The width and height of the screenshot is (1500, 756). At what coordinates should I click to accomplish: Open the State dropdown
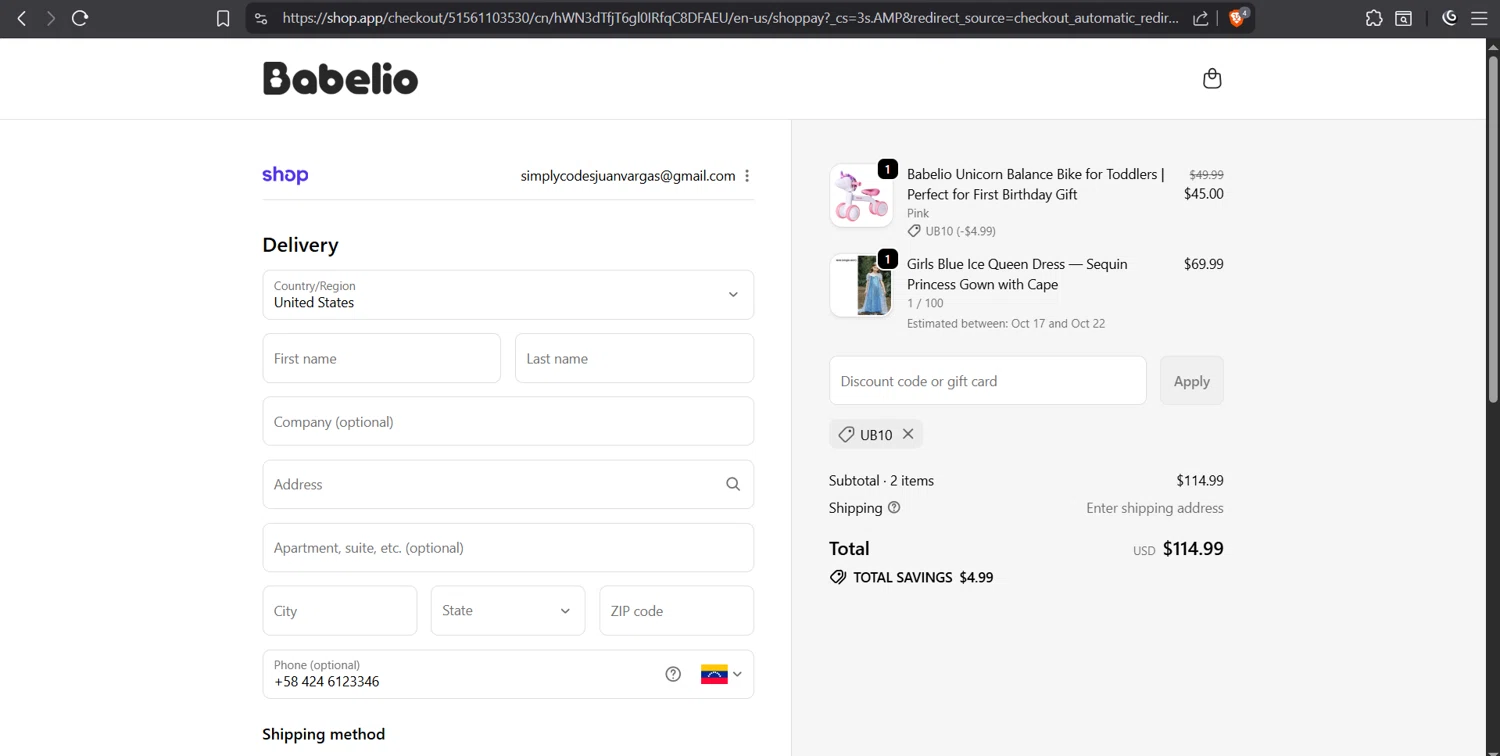coord(508,611)
